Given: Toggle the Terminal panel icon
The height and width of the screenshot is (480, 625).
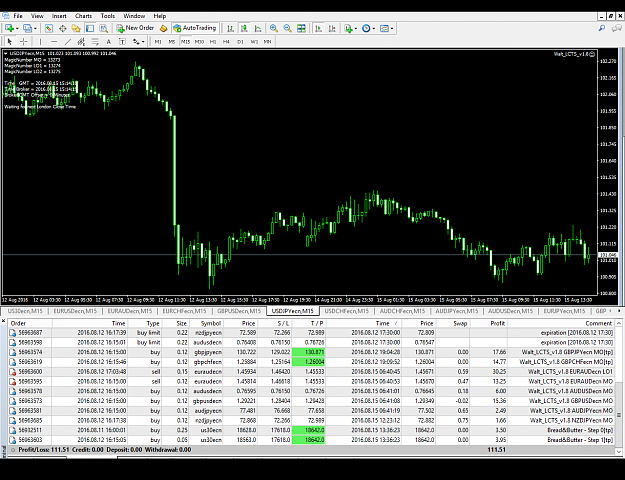Looking at the screenshot, I should [90, 28].
